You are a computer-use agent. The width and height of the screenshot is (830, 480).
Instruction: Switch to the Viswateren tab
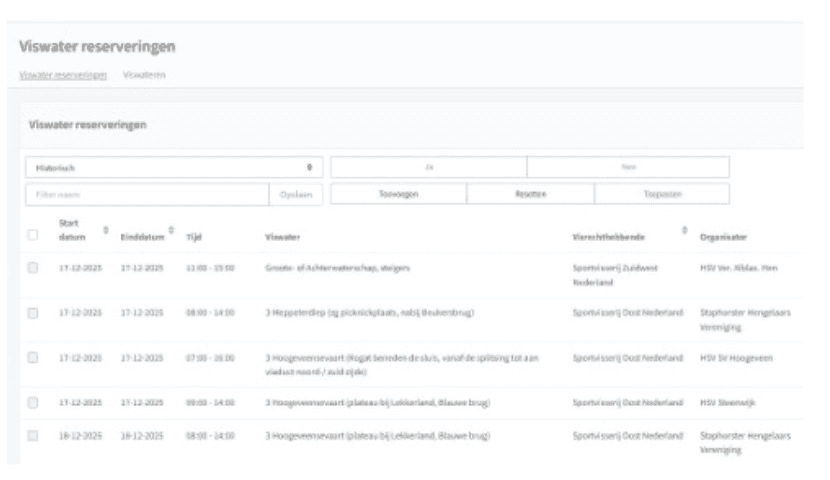[x=144, y=75]
